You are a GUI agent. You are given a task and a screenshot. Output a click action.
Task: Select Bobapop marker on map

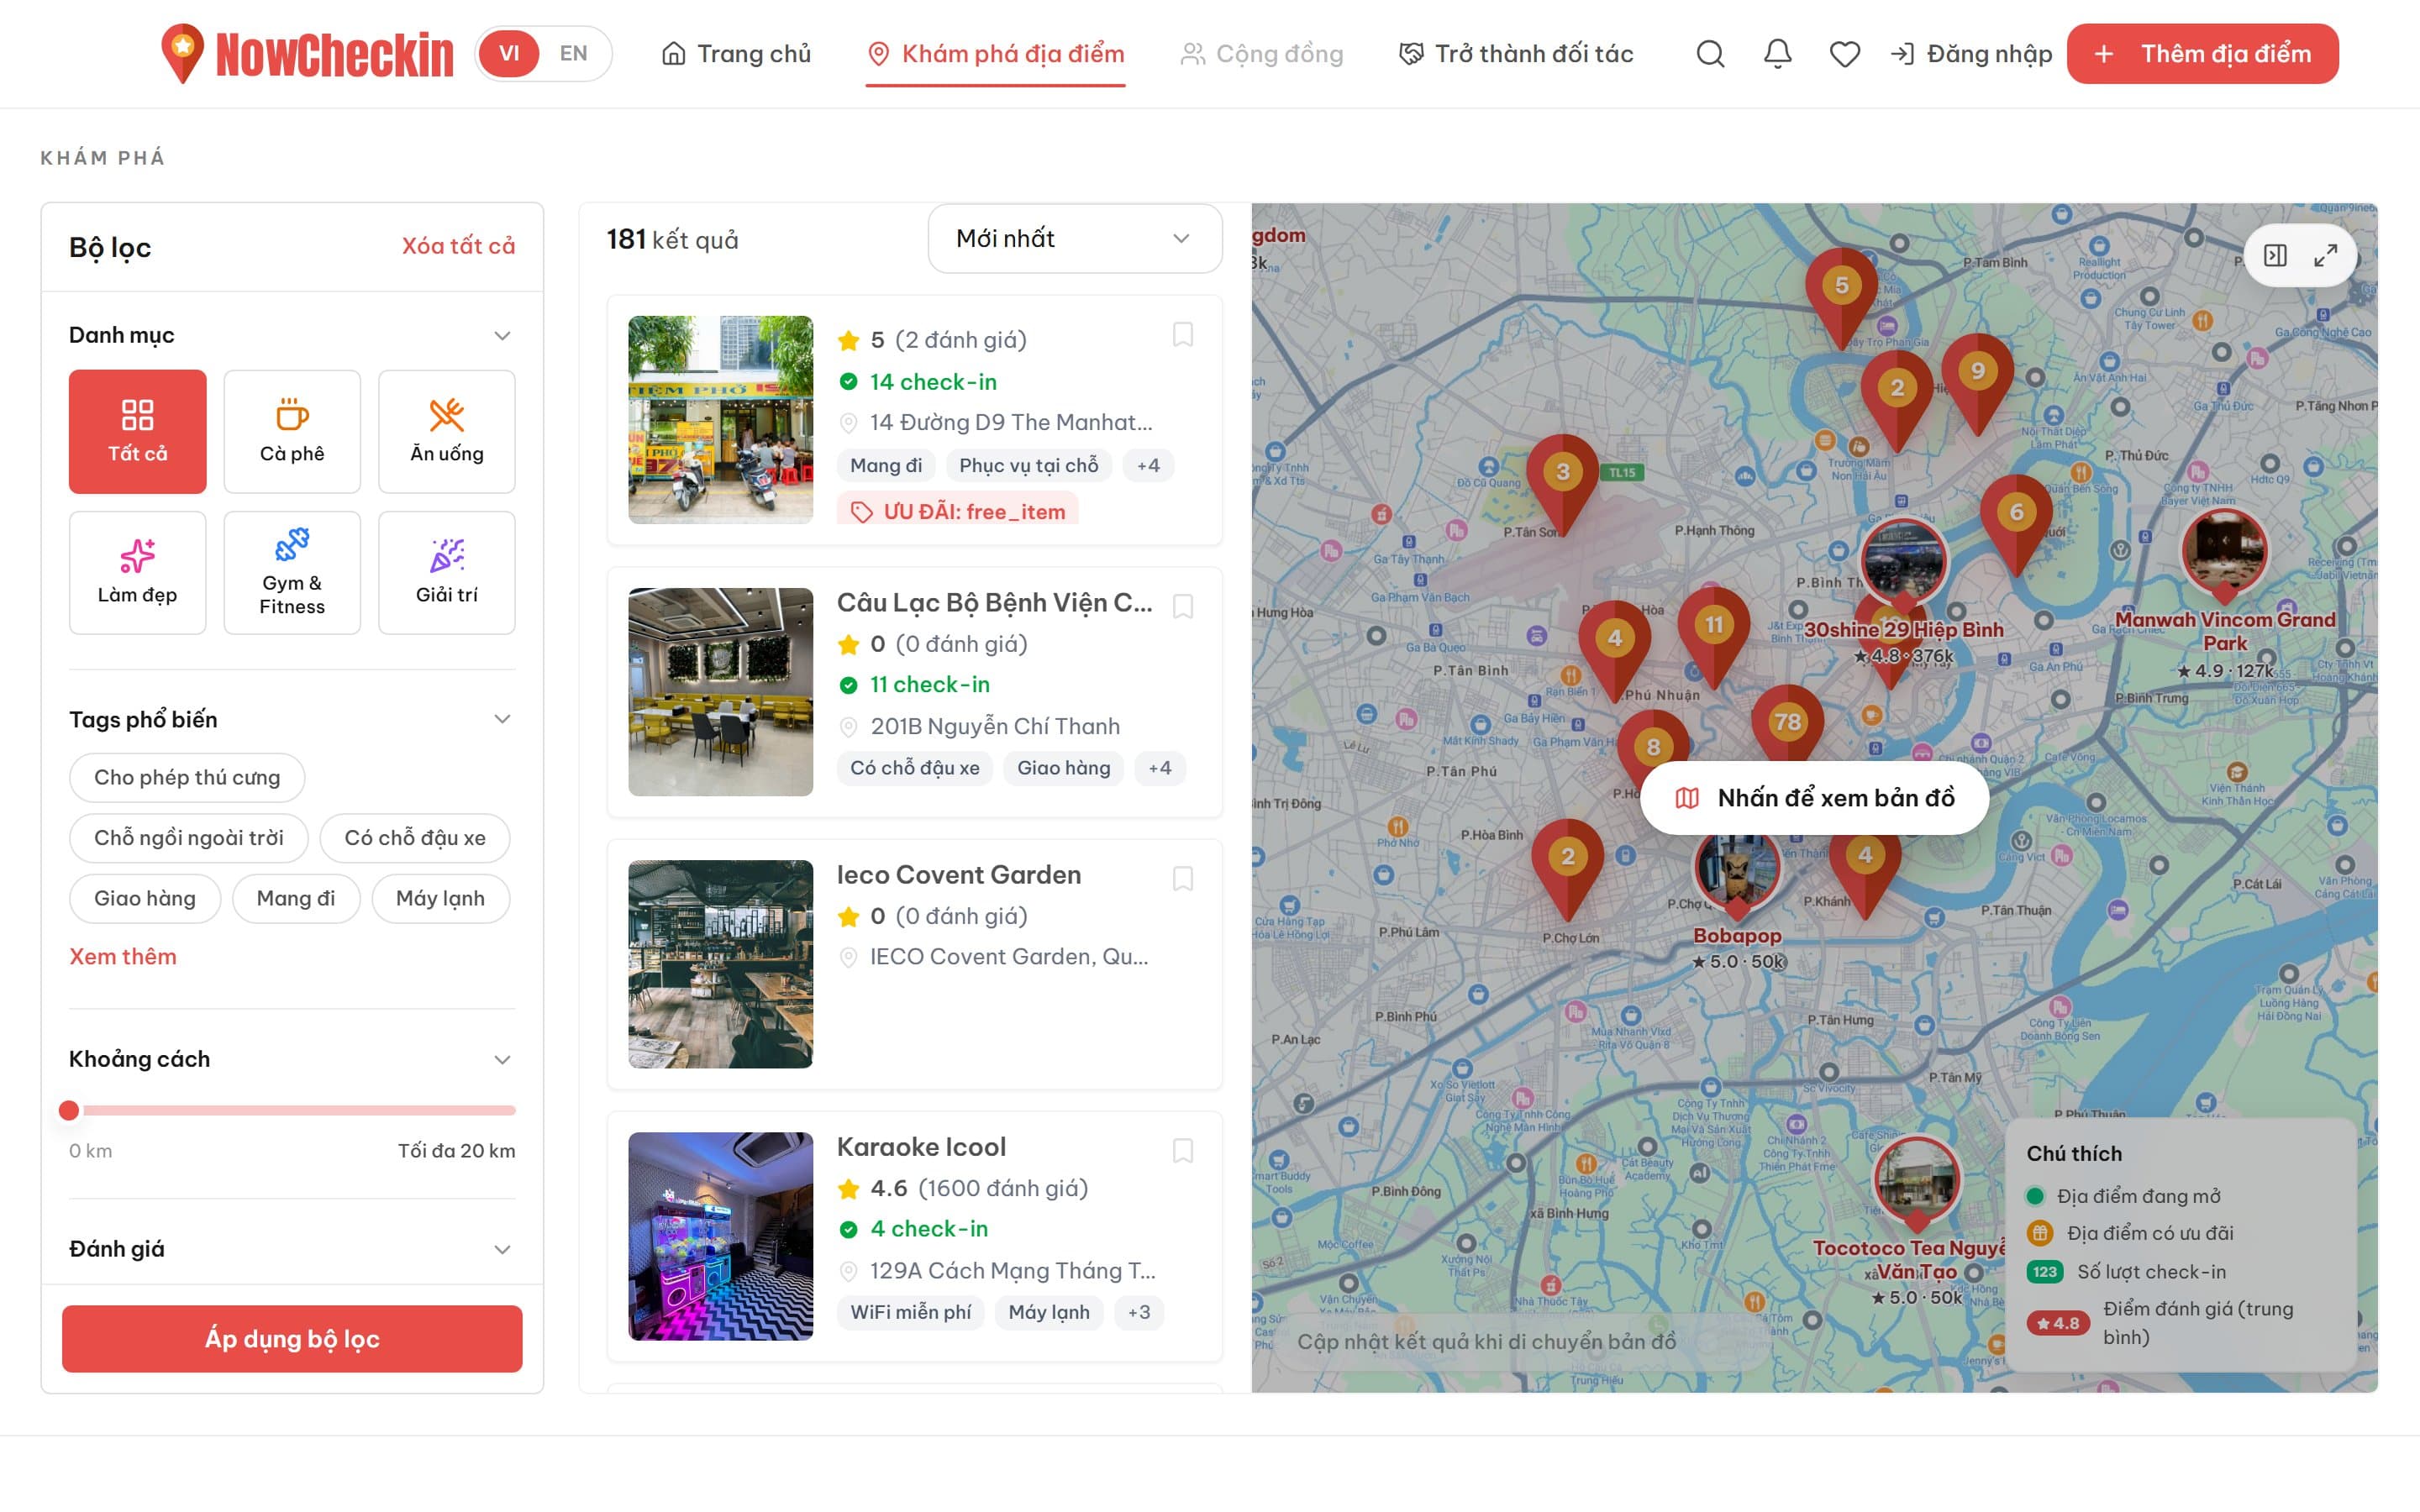coord(1737,872)
